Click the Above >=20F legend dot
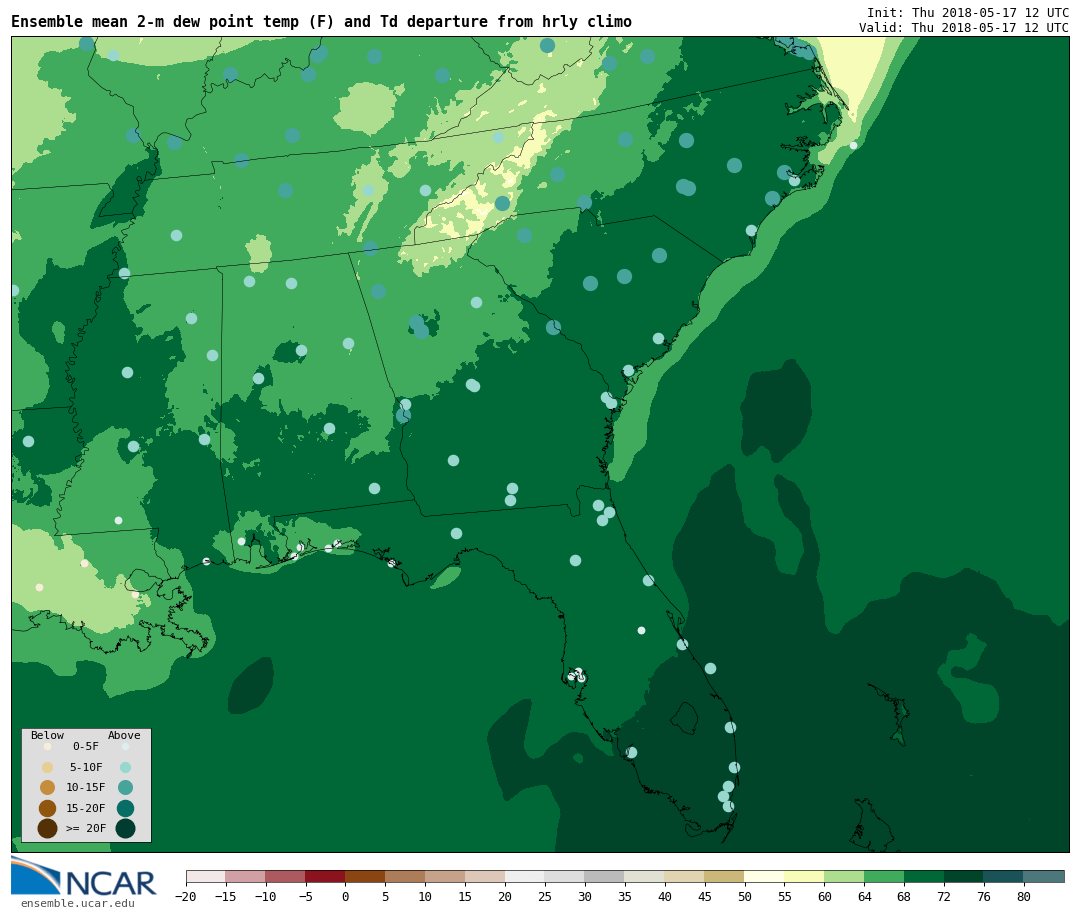This screenshot has width=1080, height=915. tap(125, 828)
